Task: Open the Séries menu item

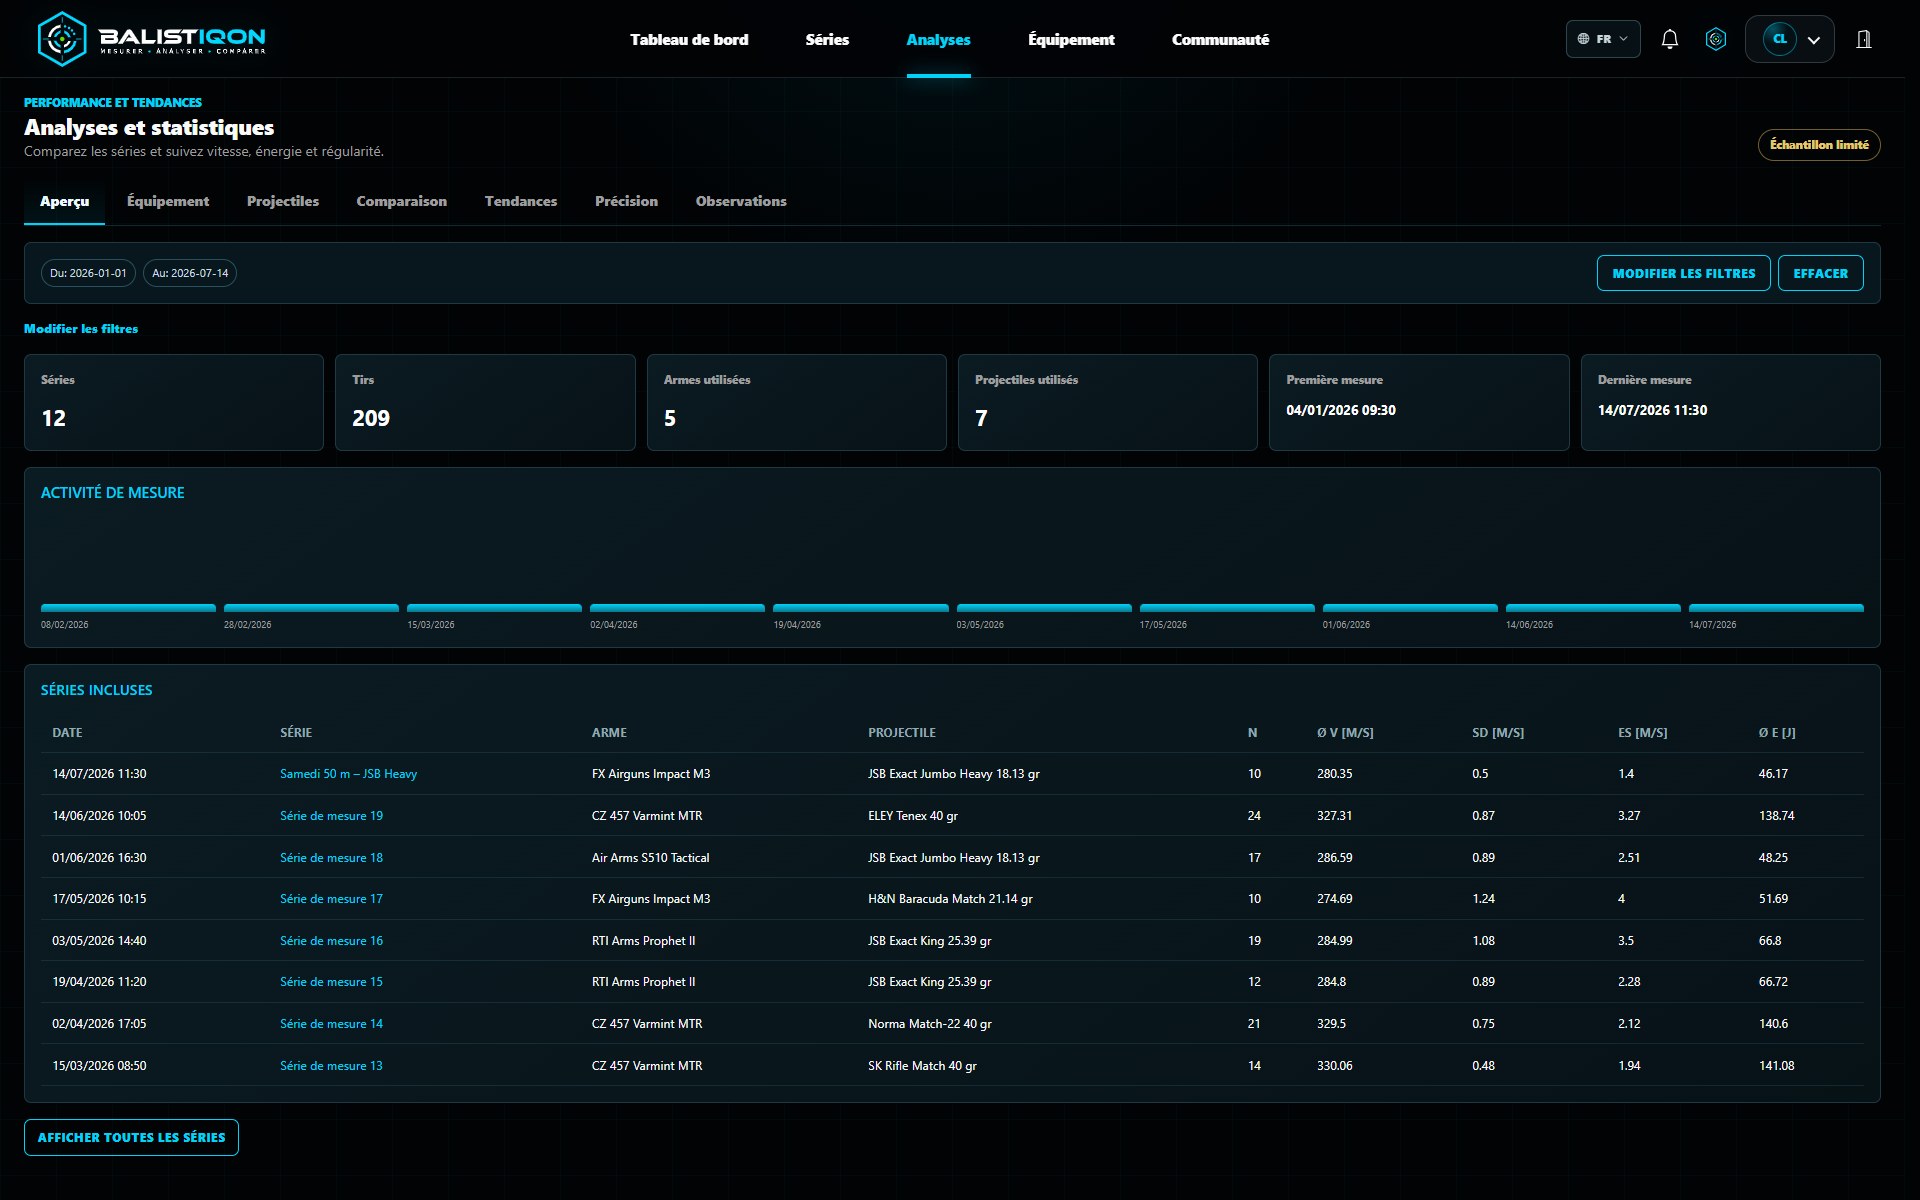Action: coord(827,39)
